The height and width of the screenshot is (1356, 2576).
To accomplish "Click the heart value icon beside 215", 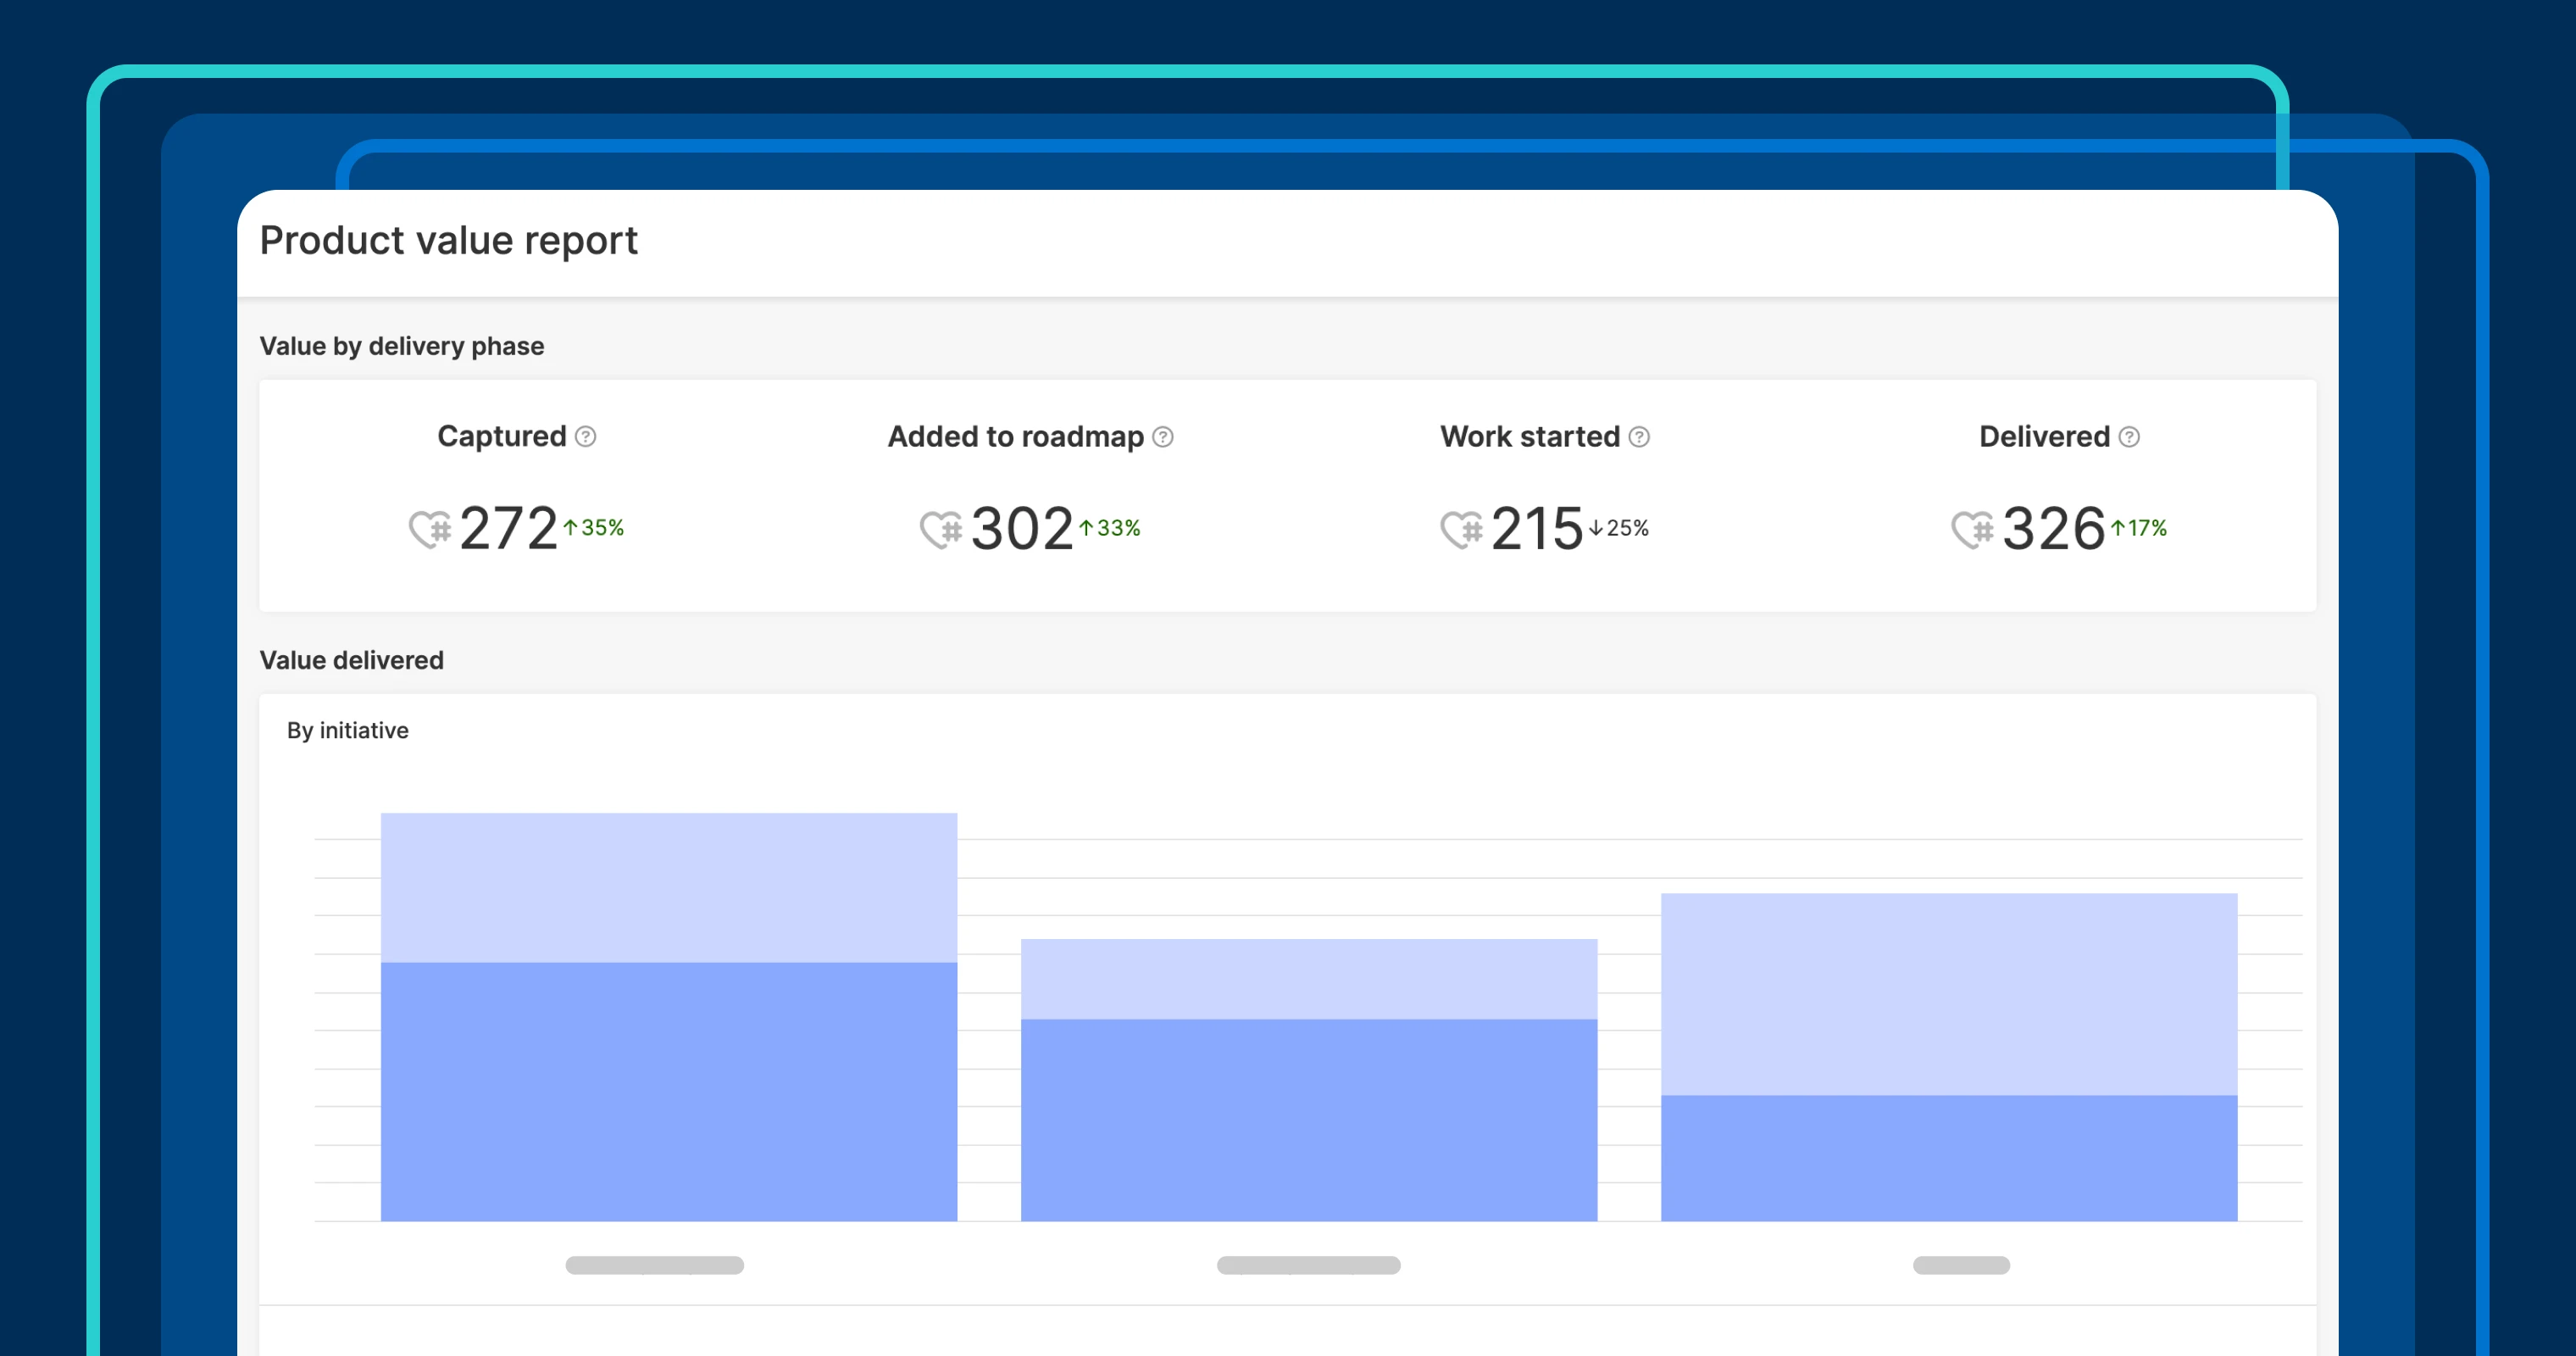I will (1461, 529).
